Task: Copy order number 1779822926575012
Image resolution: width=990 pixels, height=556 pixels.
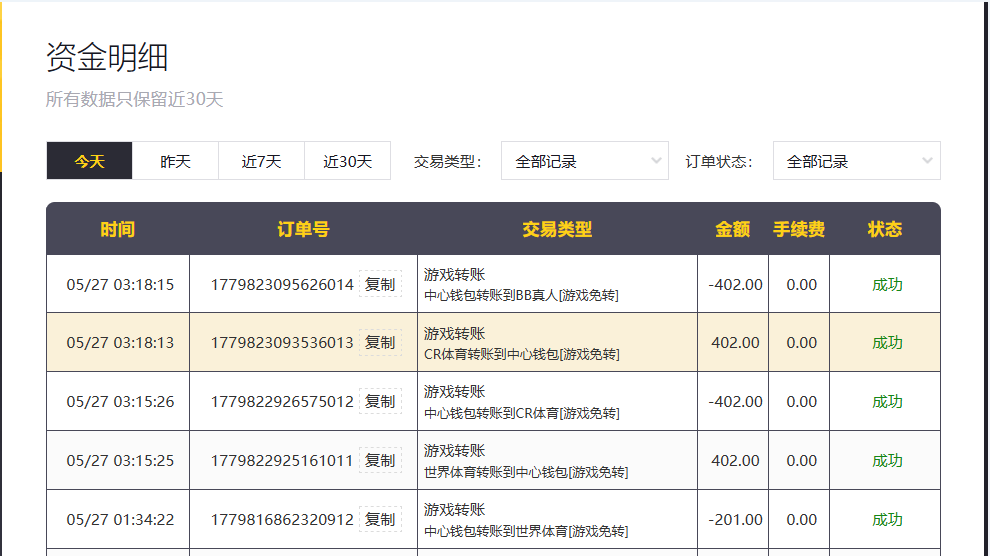Action: pyautogui.click(x=380, y=401)
